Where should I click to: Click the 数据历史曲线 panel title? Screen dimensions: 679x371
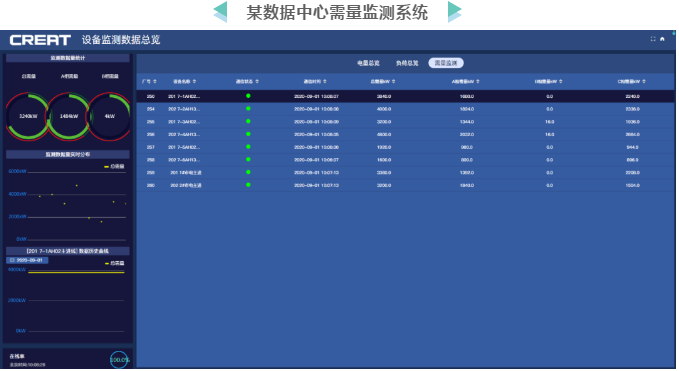pyautogui.click(x=68, y=251)
